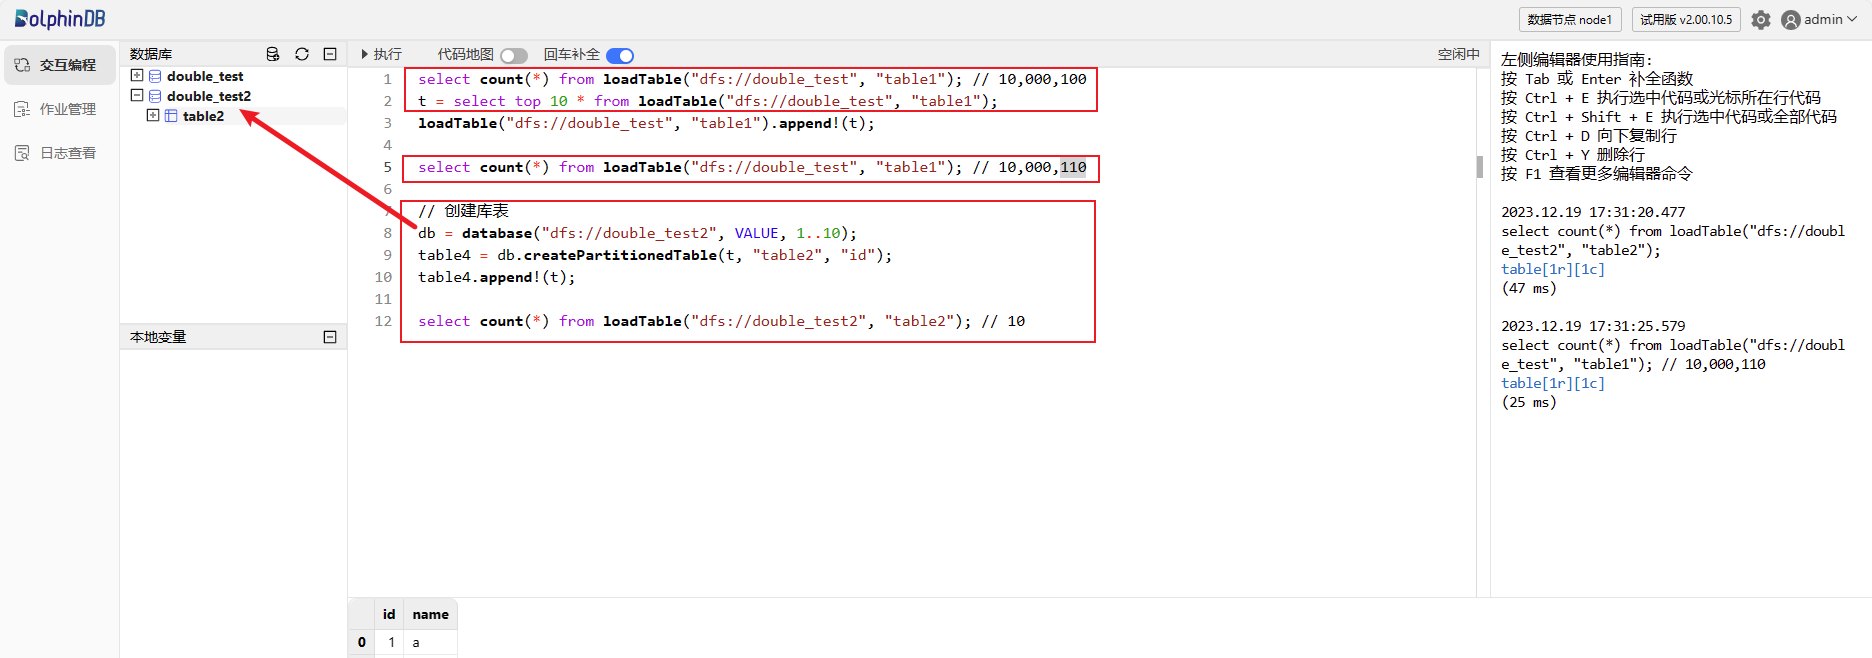Disable the 回车补全 toggle

click(620, 55)
